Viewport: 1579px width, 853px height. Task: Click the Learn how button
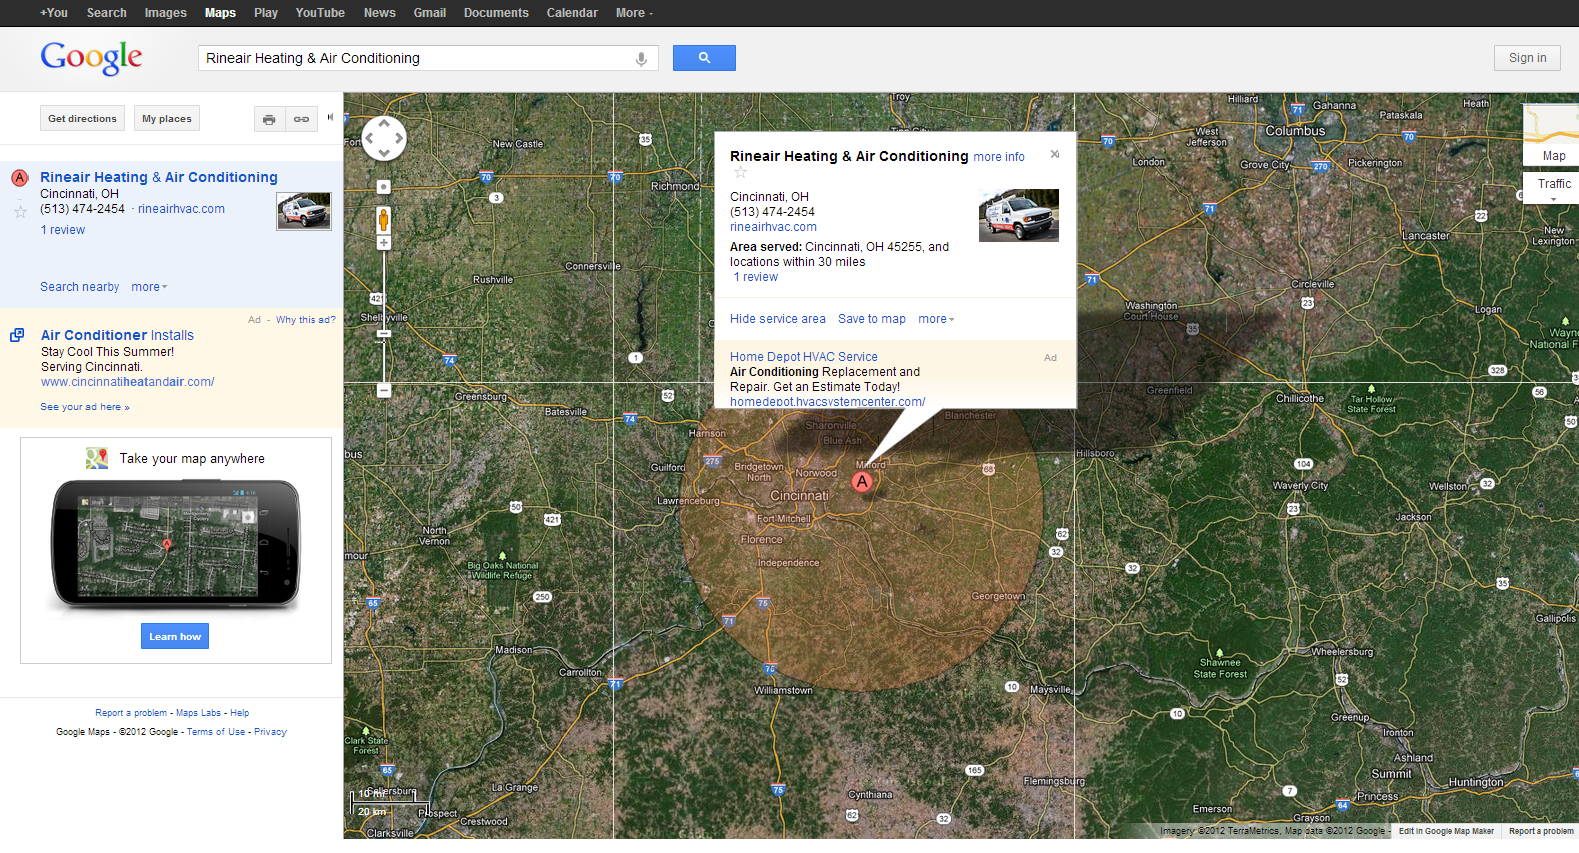click(x=175, y=636)
